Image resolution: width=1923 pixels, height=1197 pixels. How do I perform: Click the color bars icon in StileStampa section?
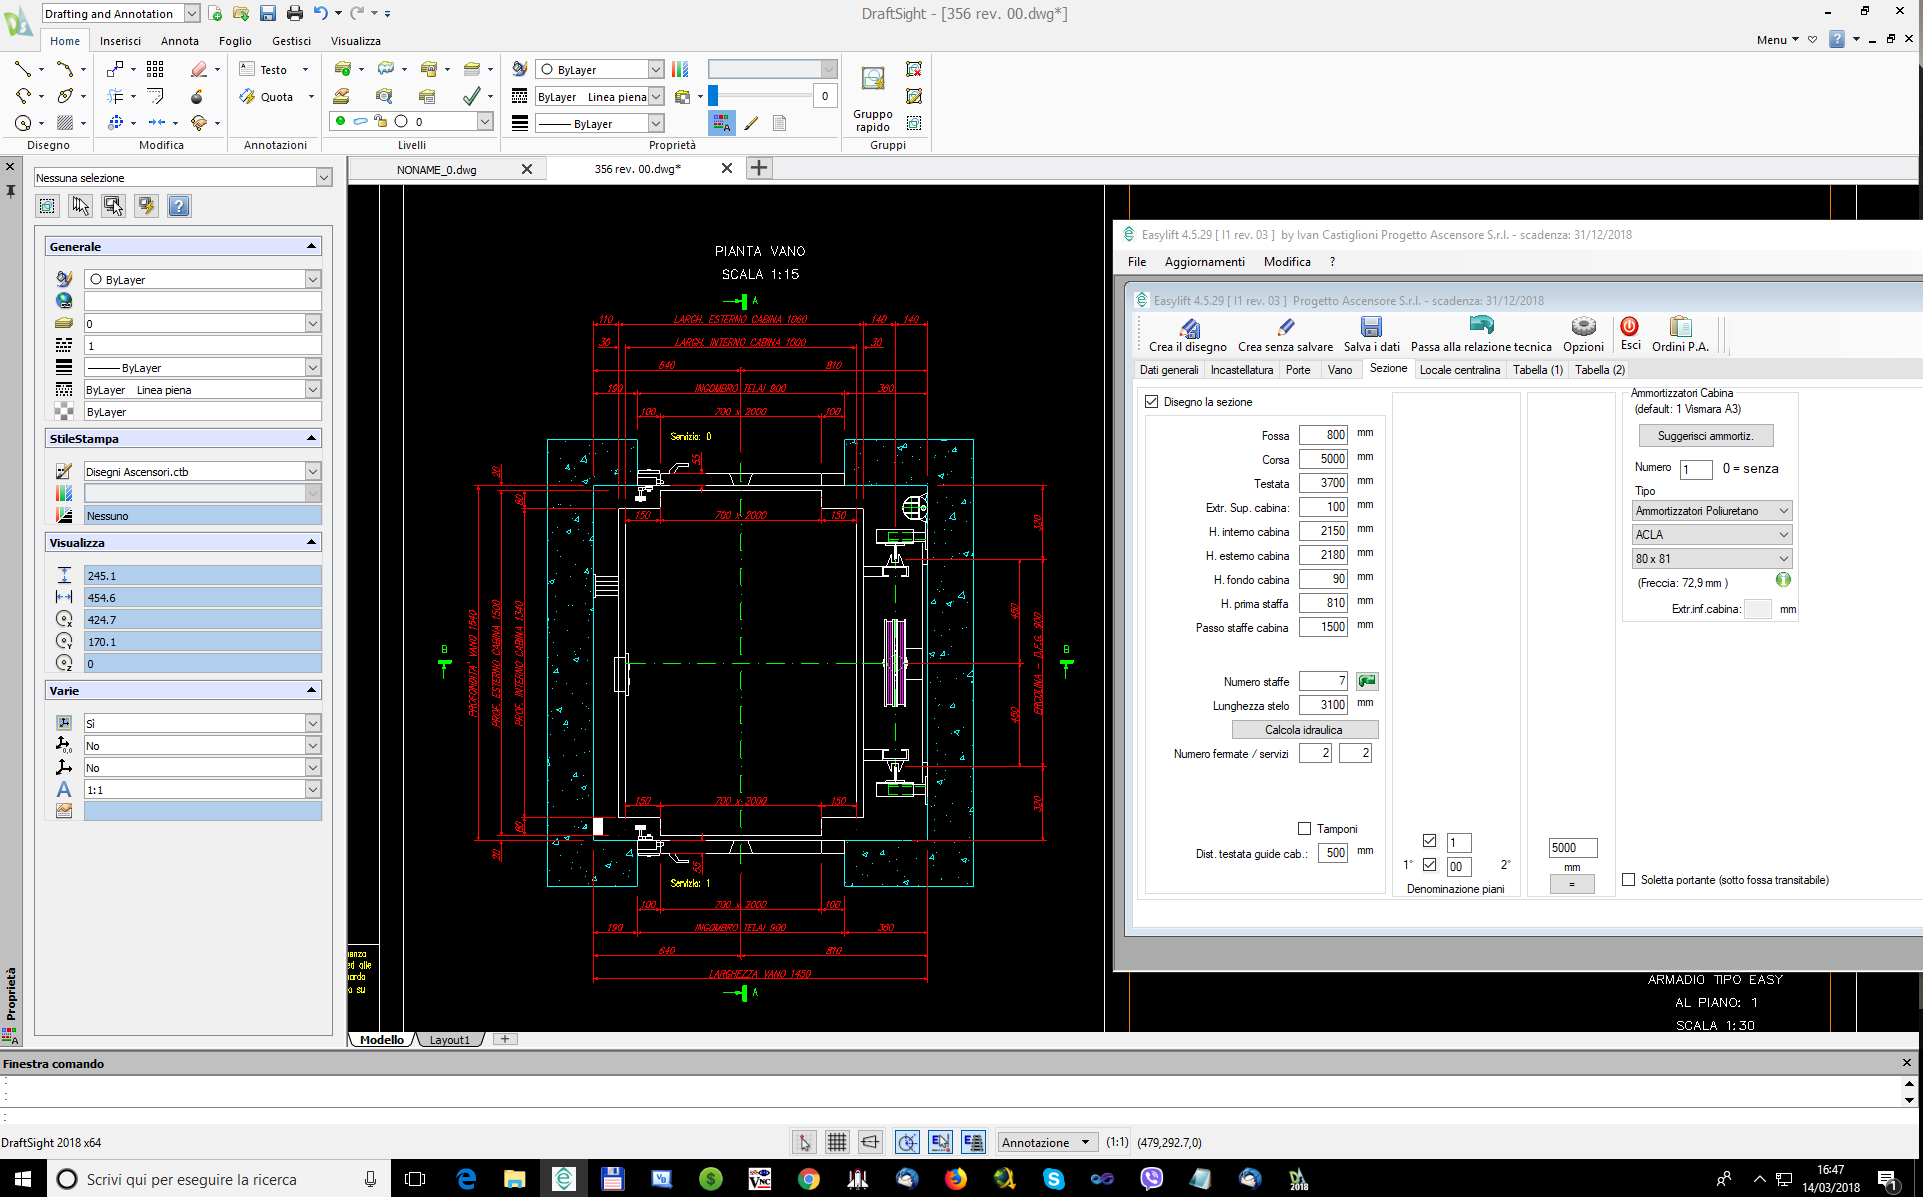click(x=64, y=493)
